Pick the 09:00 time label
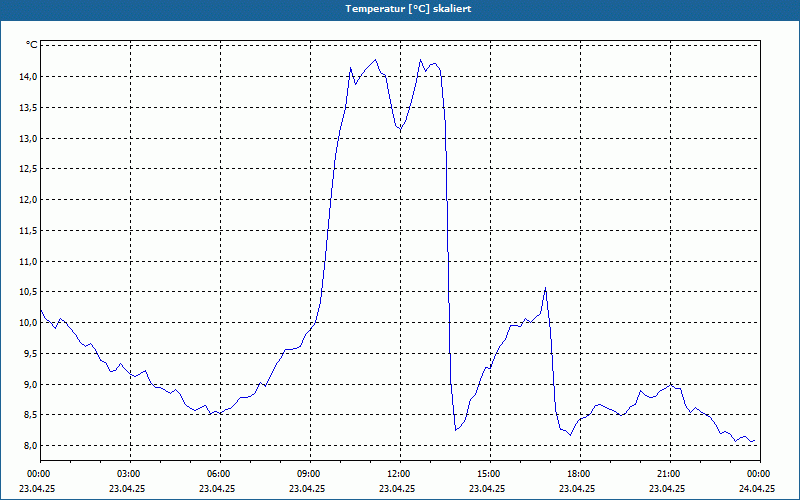This screenshot has height=500, width=800. tap(308, 474)
